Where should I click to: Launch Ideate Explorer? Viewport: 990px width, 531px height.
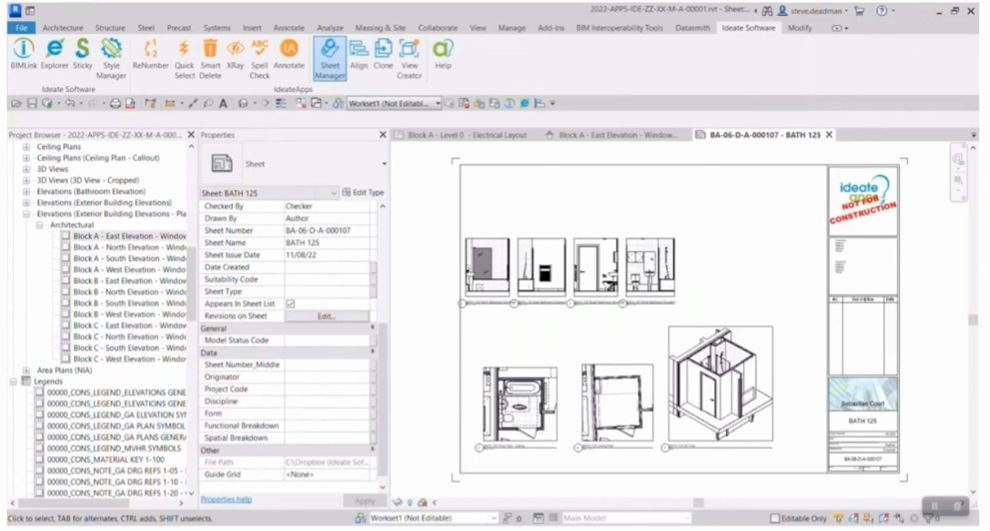(x=54, y=54)
